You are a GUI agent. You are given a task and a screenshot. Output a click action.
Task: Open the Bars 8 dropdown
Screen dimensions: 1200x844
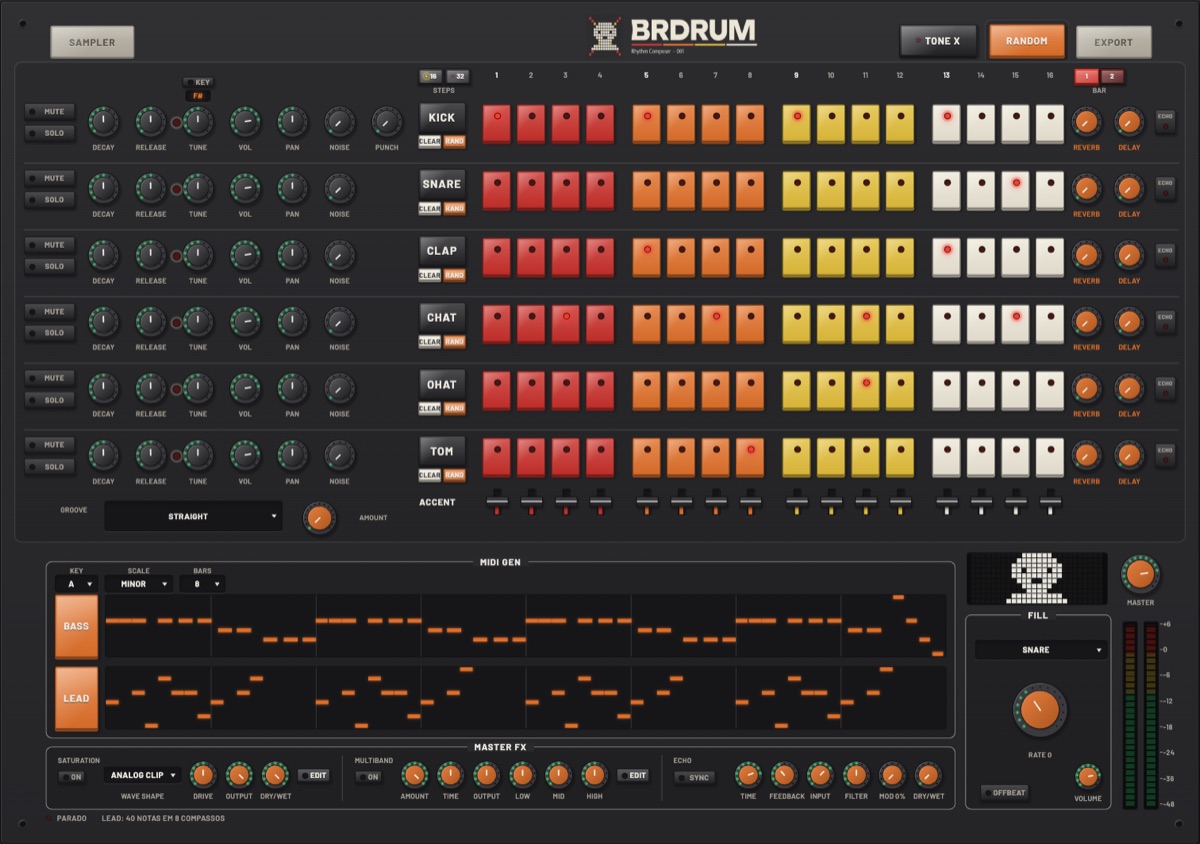(x=202, y=584)
